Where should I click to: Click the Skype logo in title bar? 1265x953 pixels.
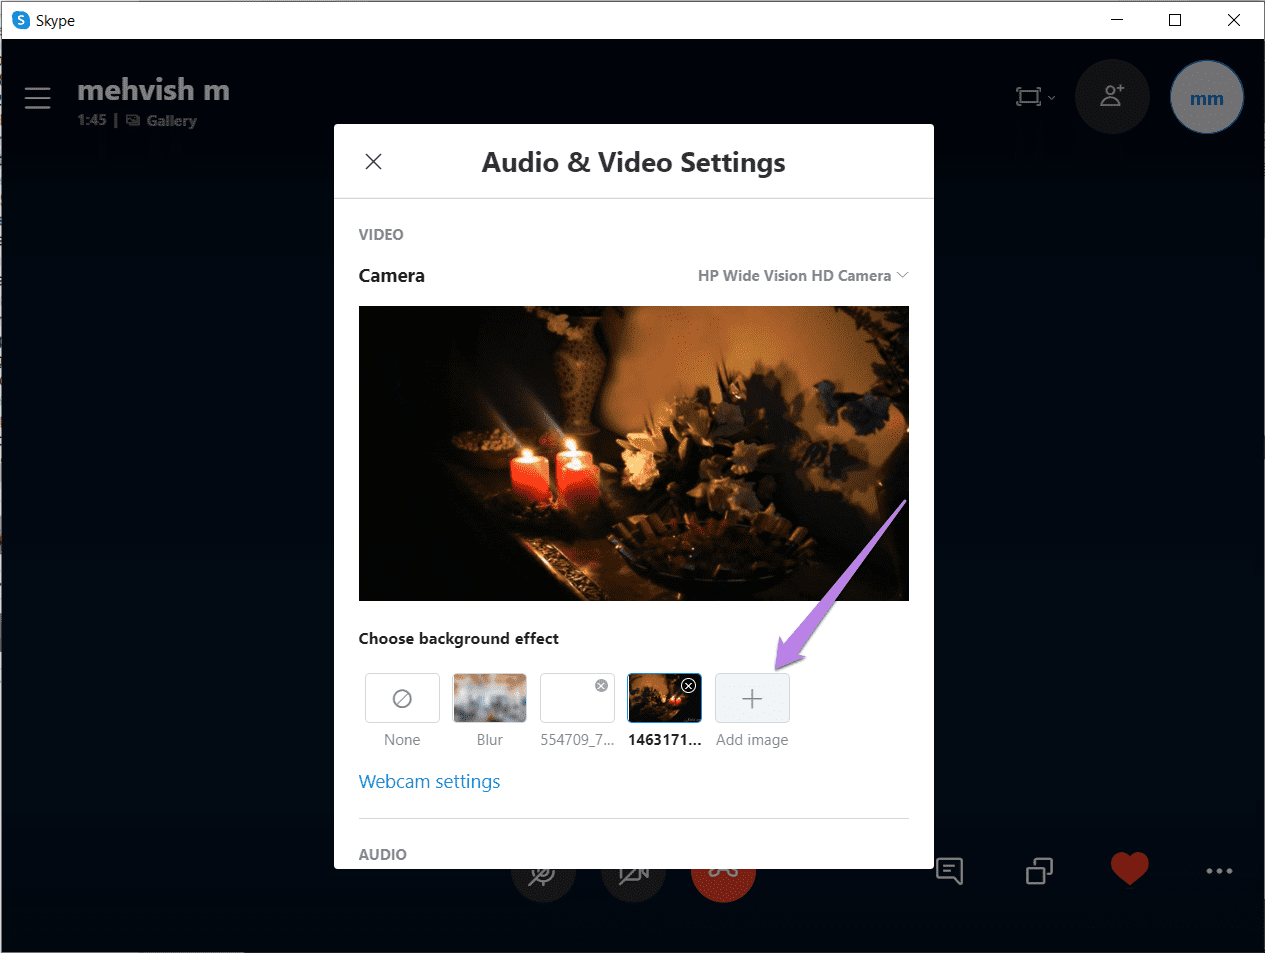pos(21,20)
